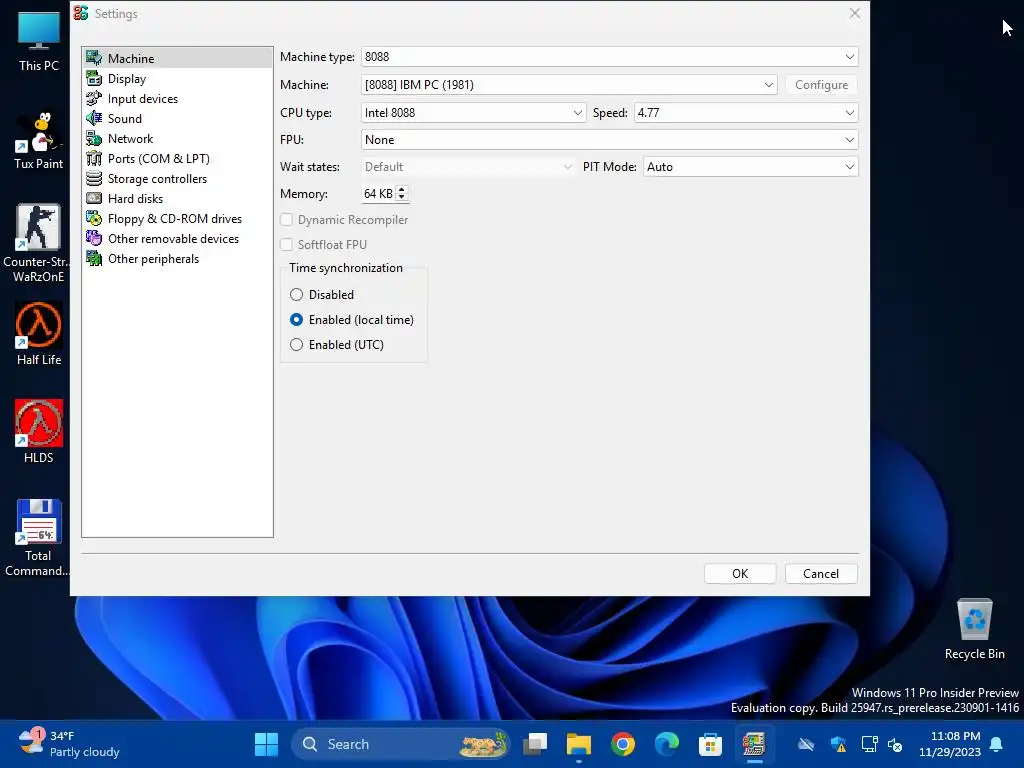Image resolution: width=1024 pixels, height=768 pixels.
Task: Open the Windows Start menu
Action: (x=266, y=744)
